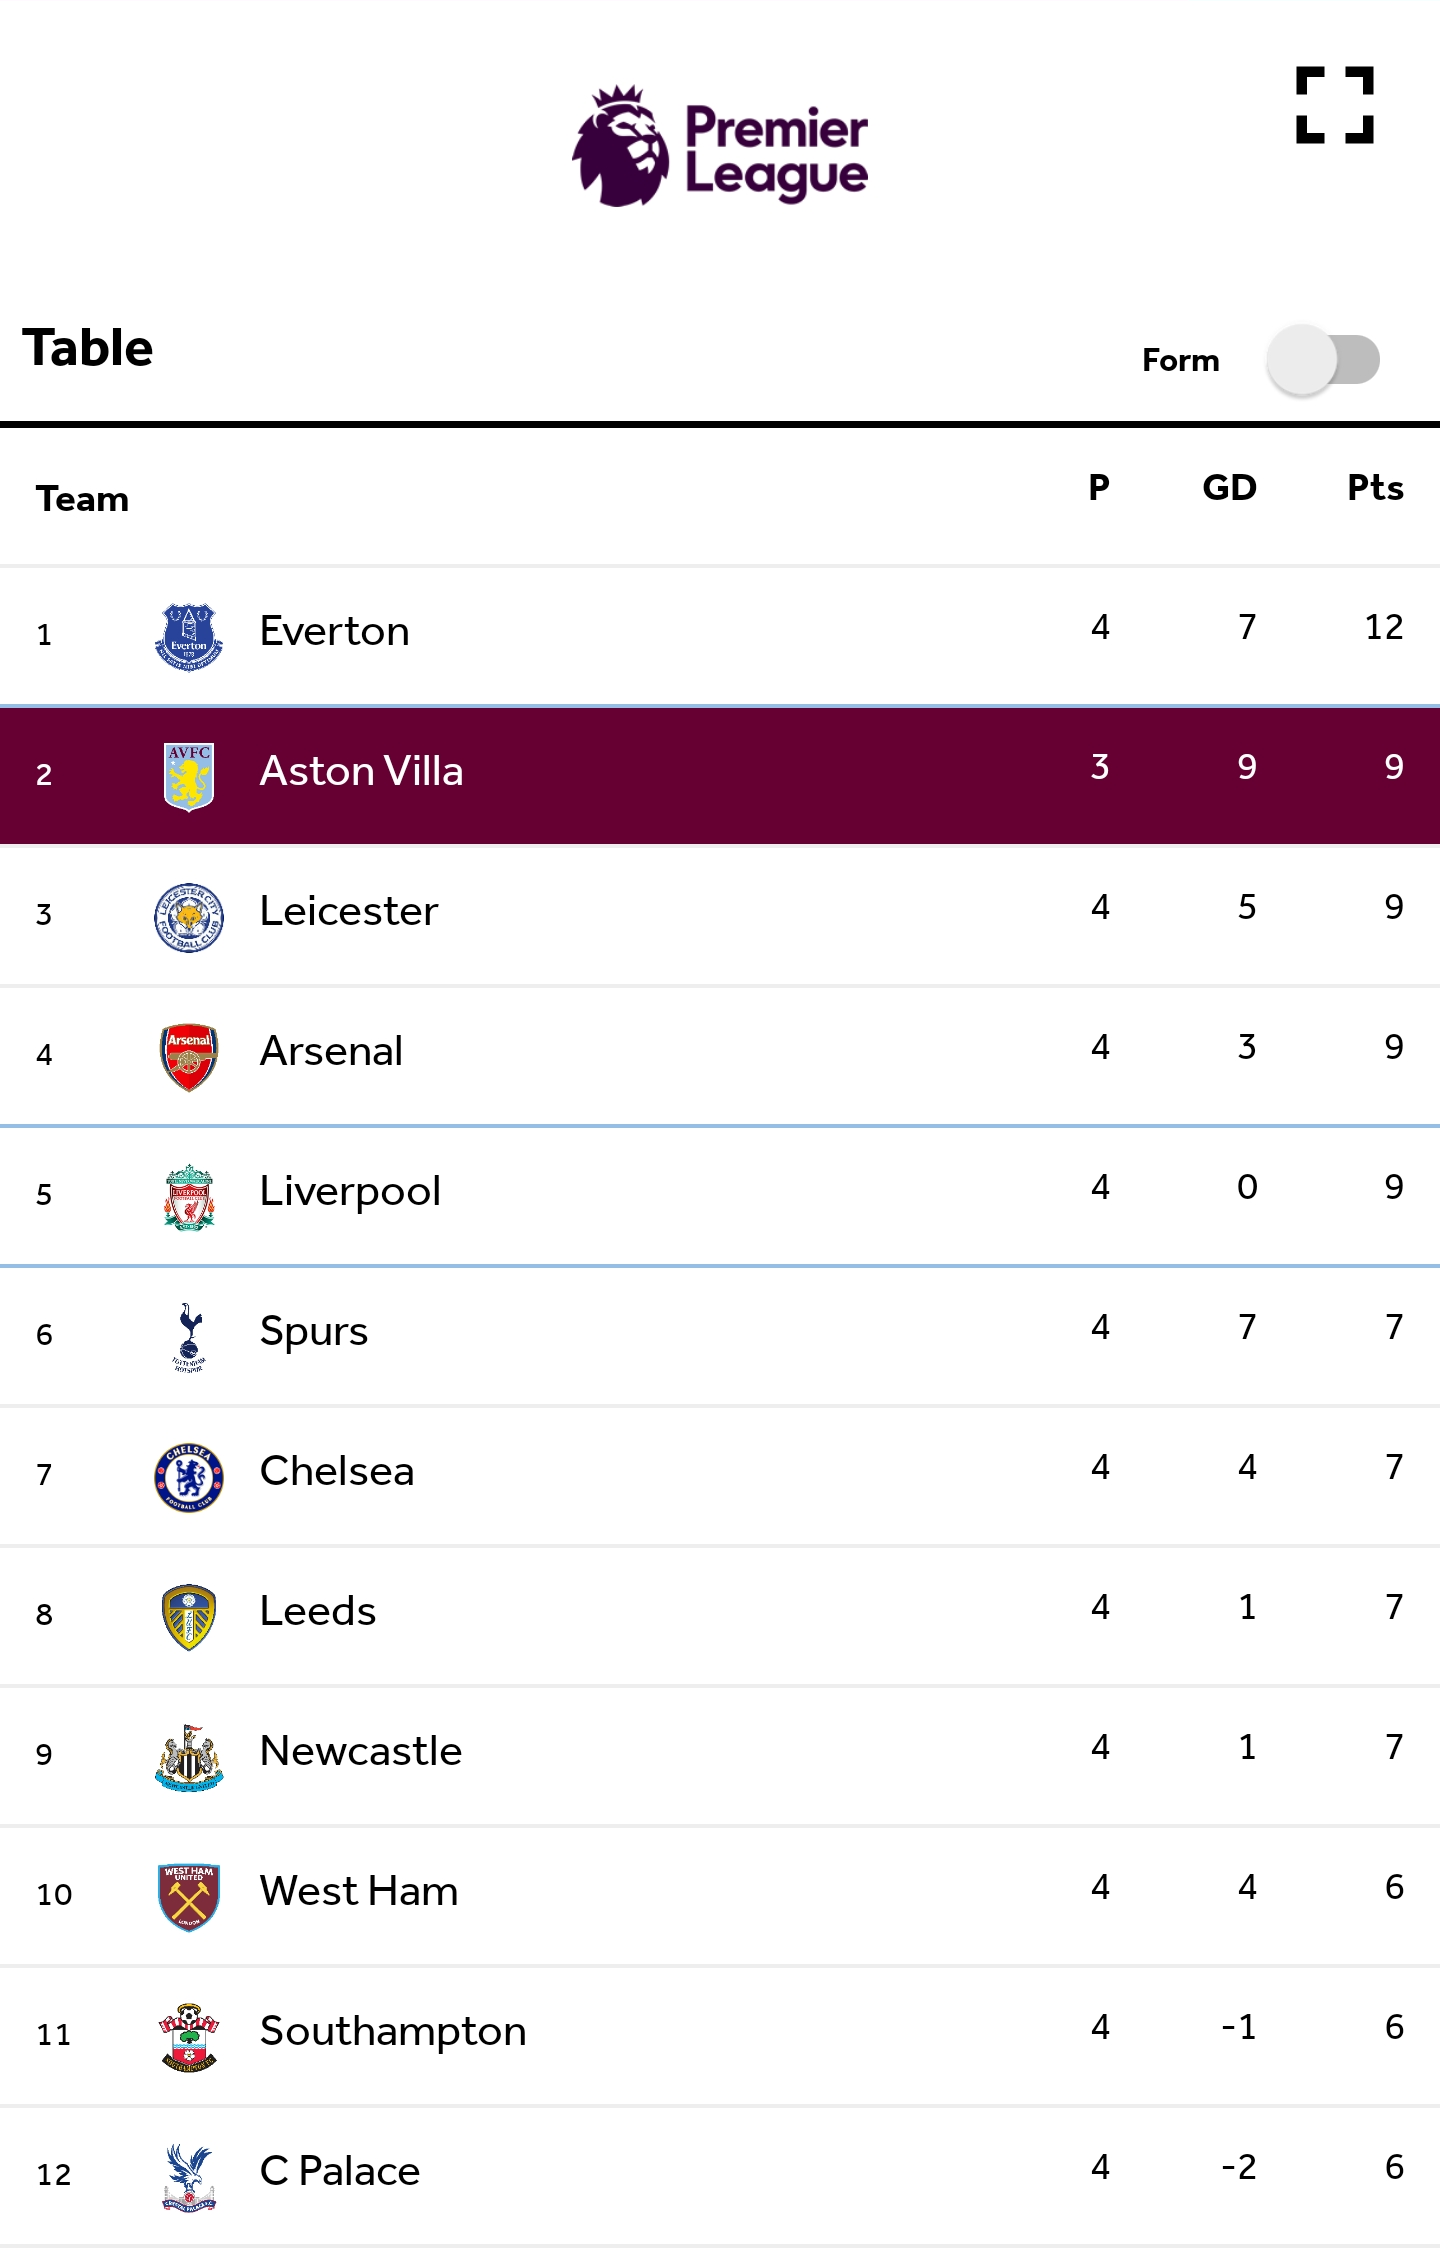Click the Liverpool club crest

tap(189, 1197)
